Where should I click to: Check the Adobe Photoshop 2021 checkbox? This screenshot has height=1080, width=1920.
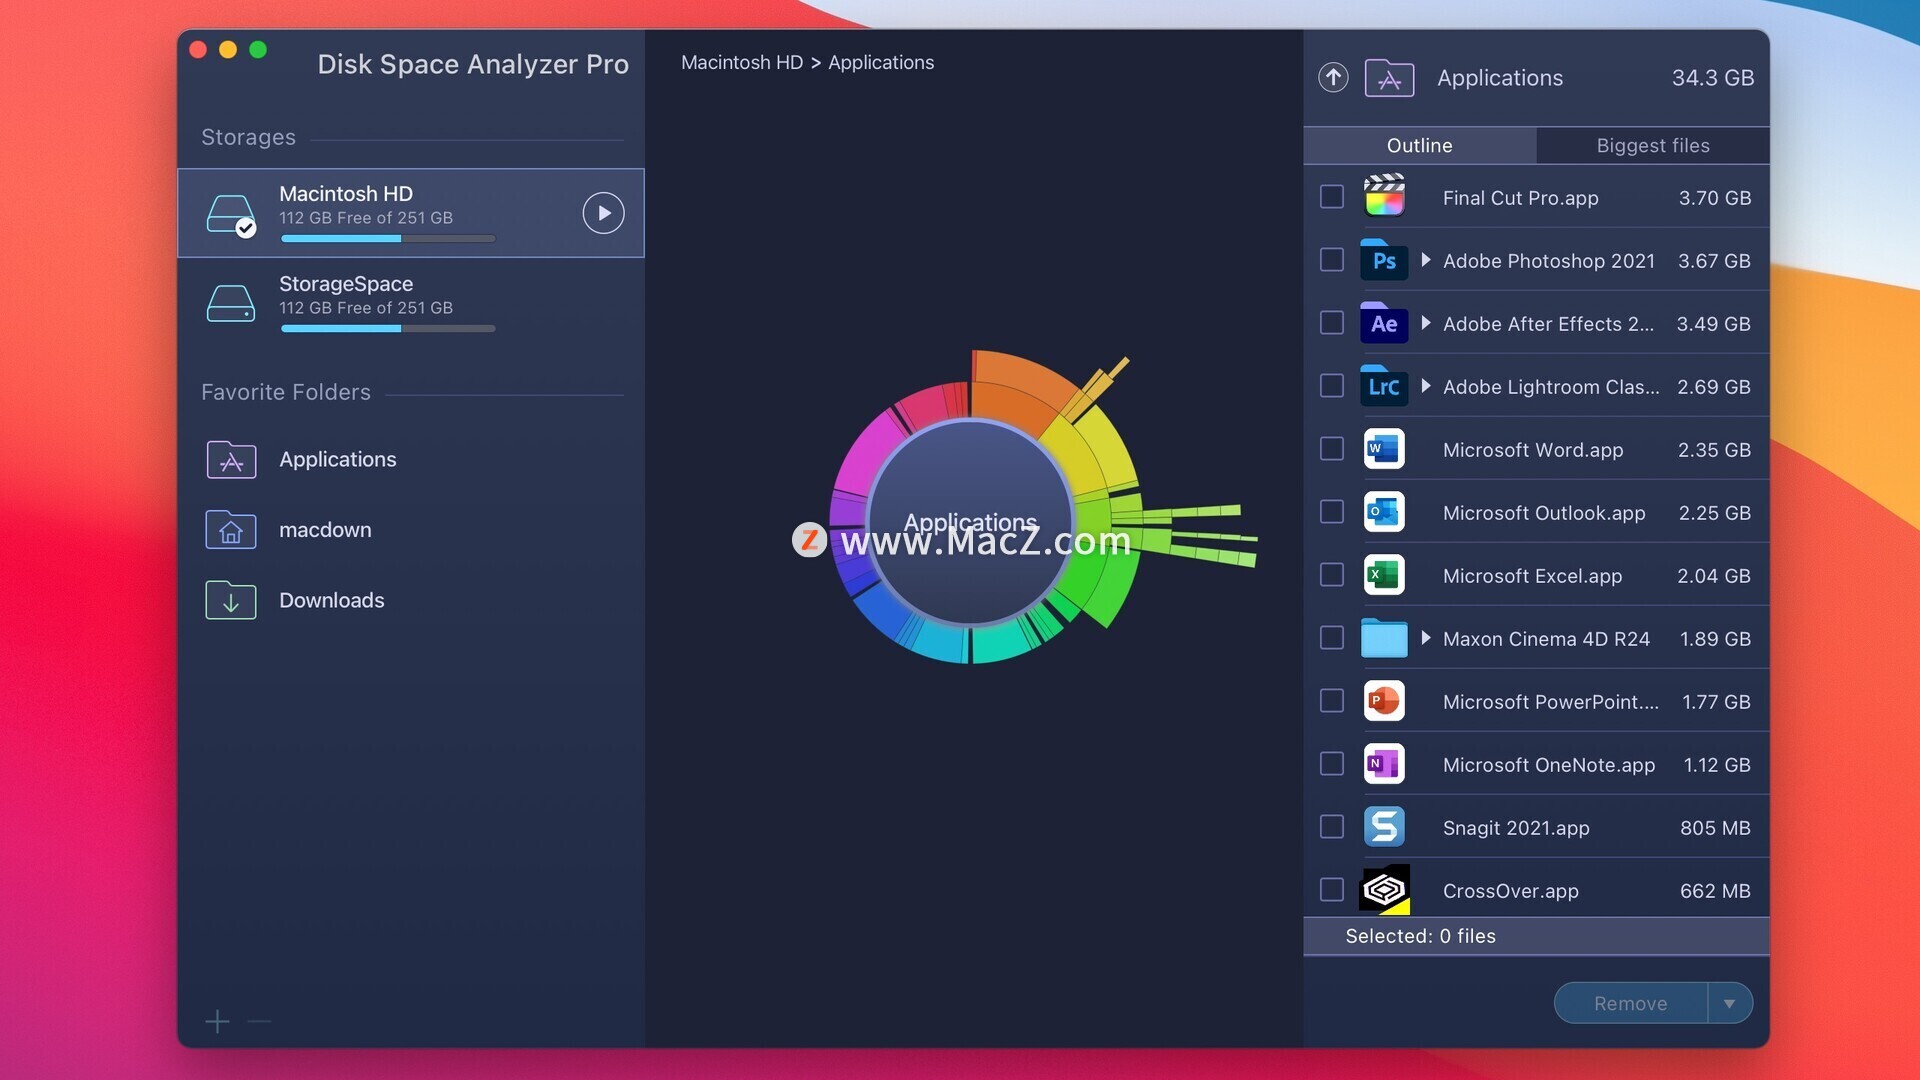click(1332, 260)
